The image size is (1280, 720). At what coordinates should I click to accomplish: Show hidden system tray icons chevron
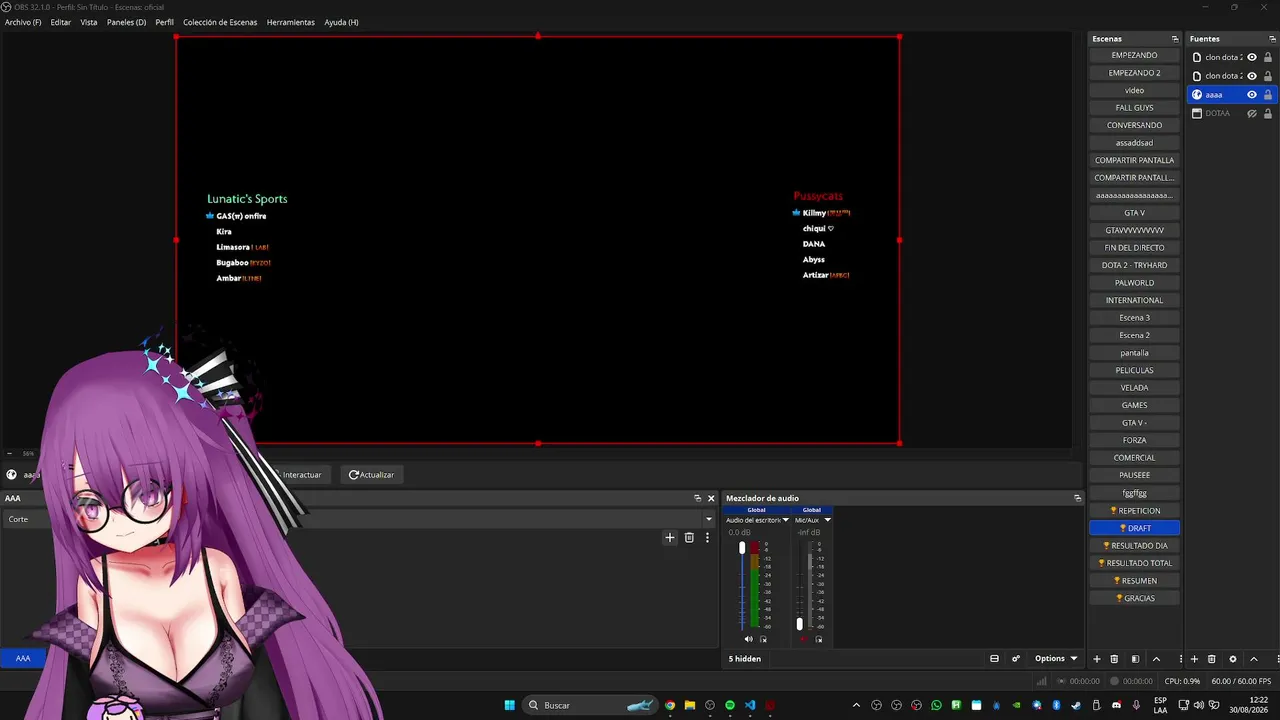[856, 705]
